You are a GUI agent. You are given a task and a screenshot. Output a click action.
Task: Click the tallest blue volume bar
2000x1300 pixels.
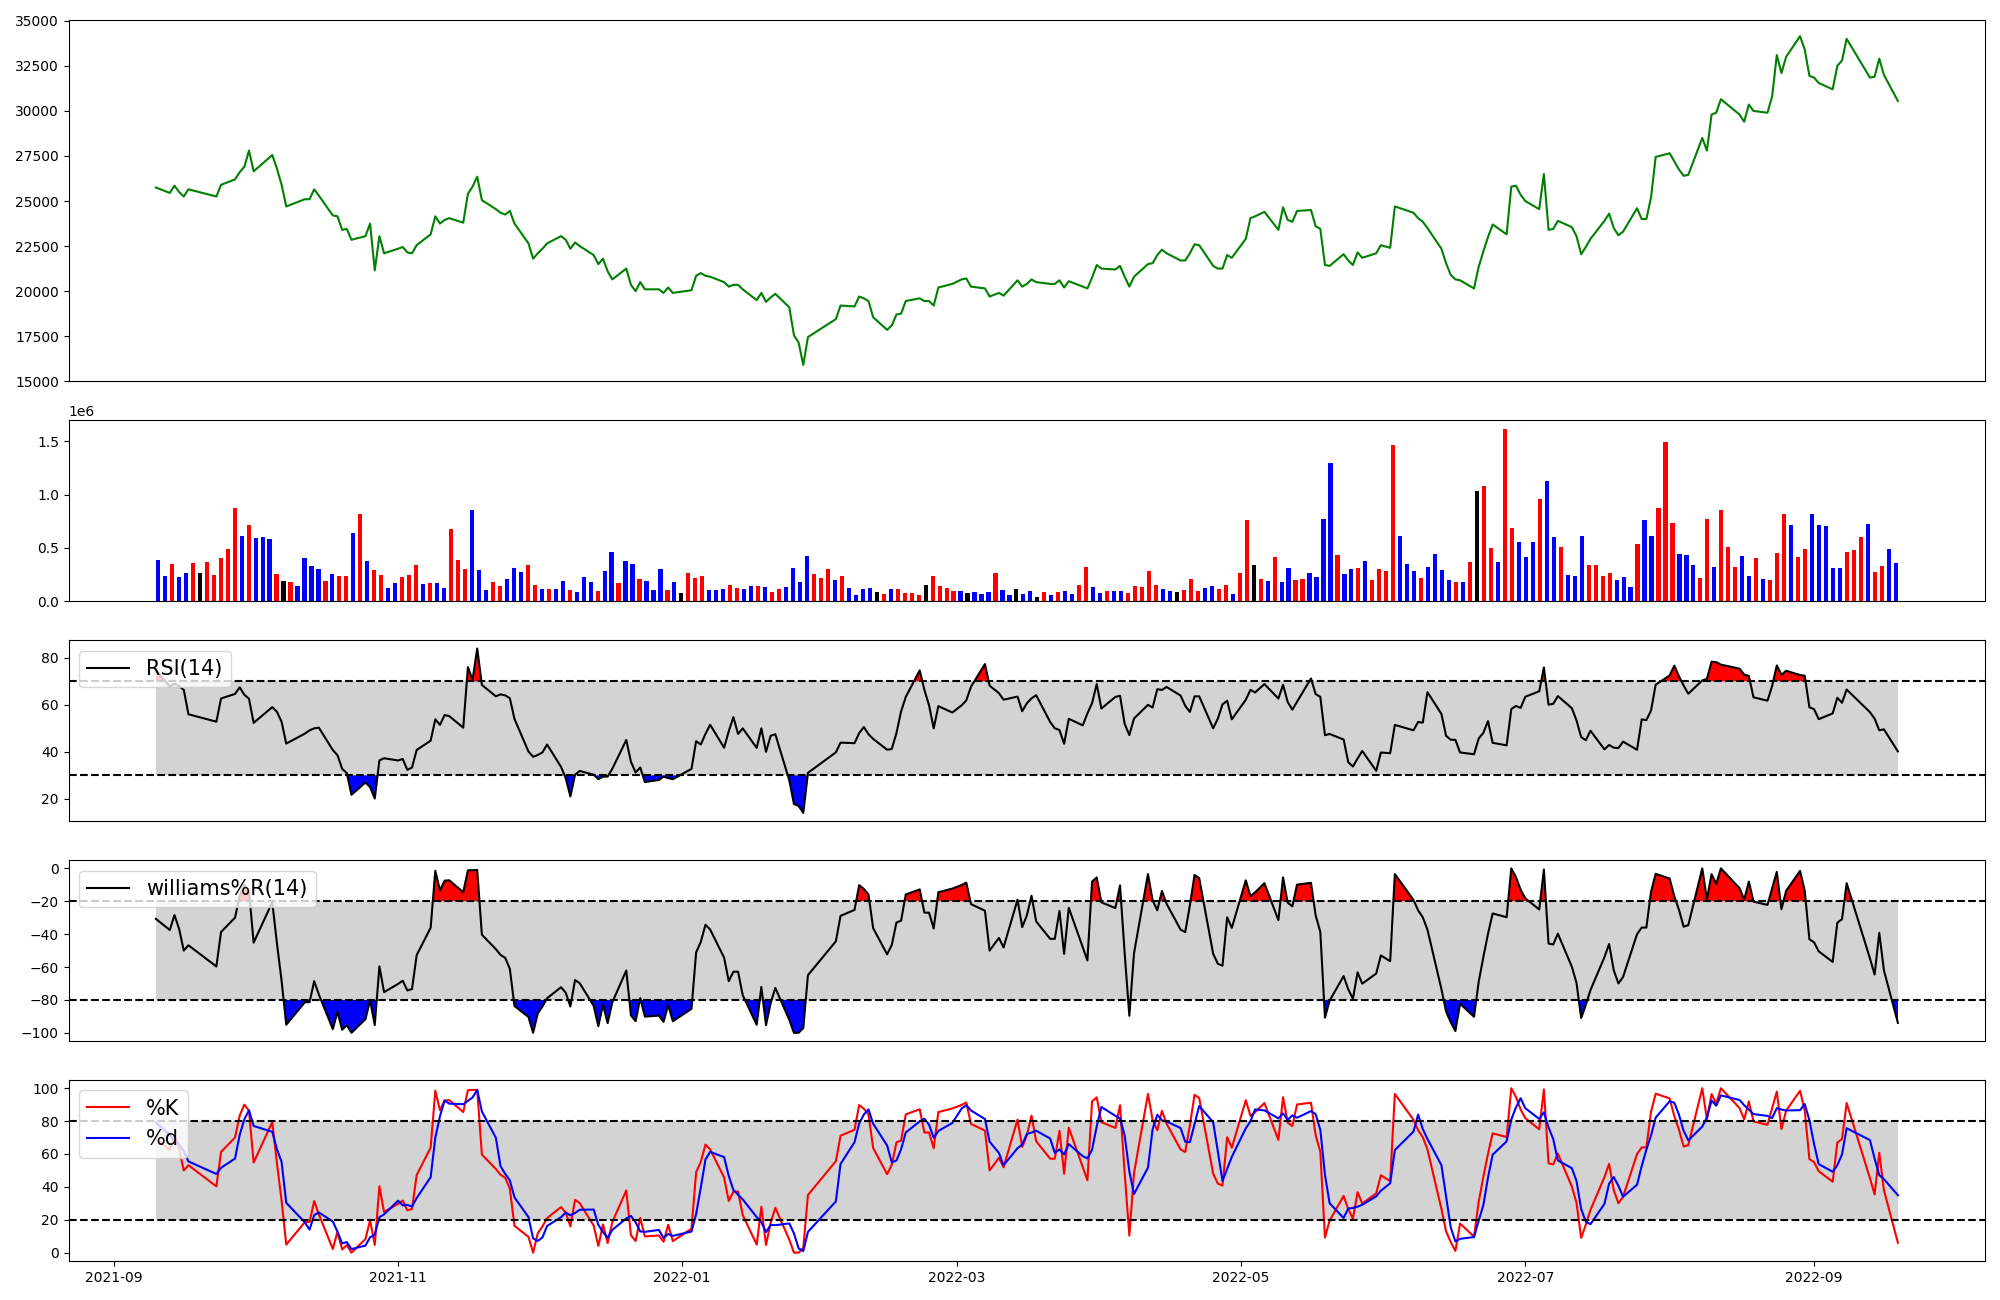[x=1330, y=532]
